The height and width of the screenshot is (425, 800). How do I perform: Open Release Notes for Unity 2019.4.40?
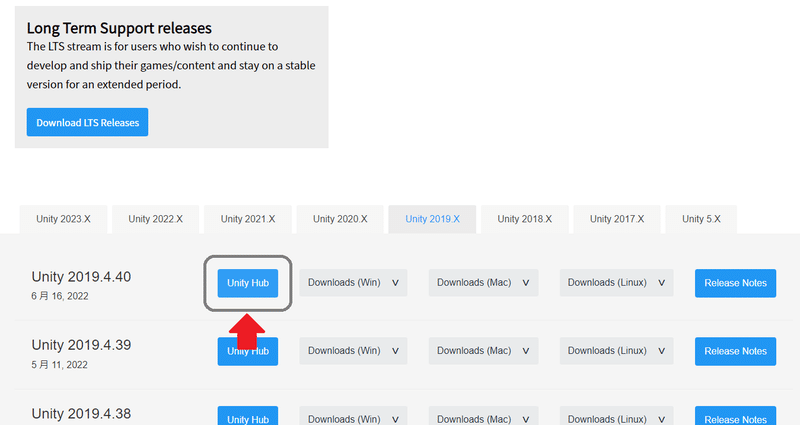(735, 283)
